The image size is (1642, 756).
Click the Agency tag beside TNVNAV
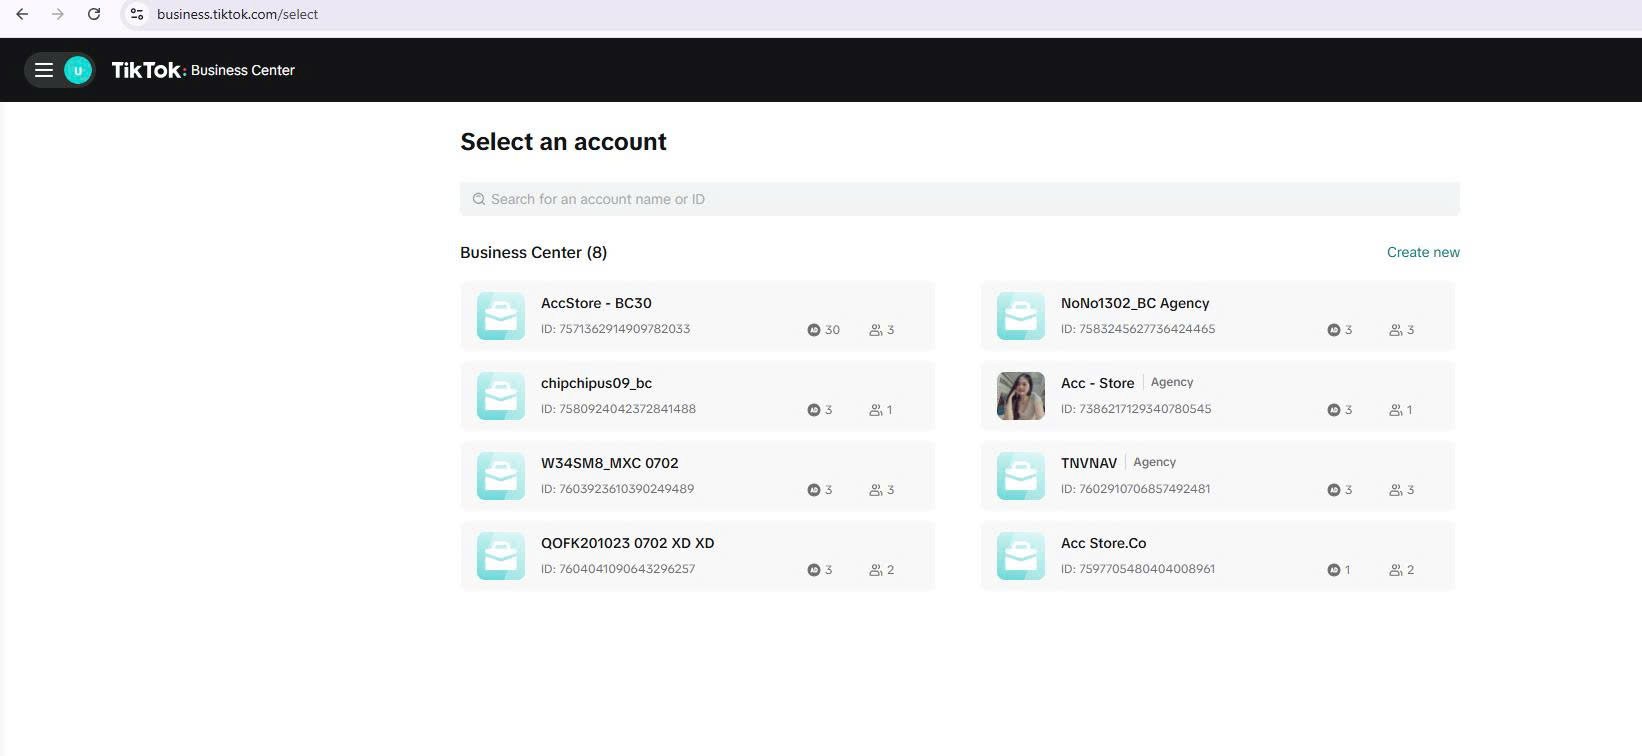pyautogui.click(x=1154, y=462)
